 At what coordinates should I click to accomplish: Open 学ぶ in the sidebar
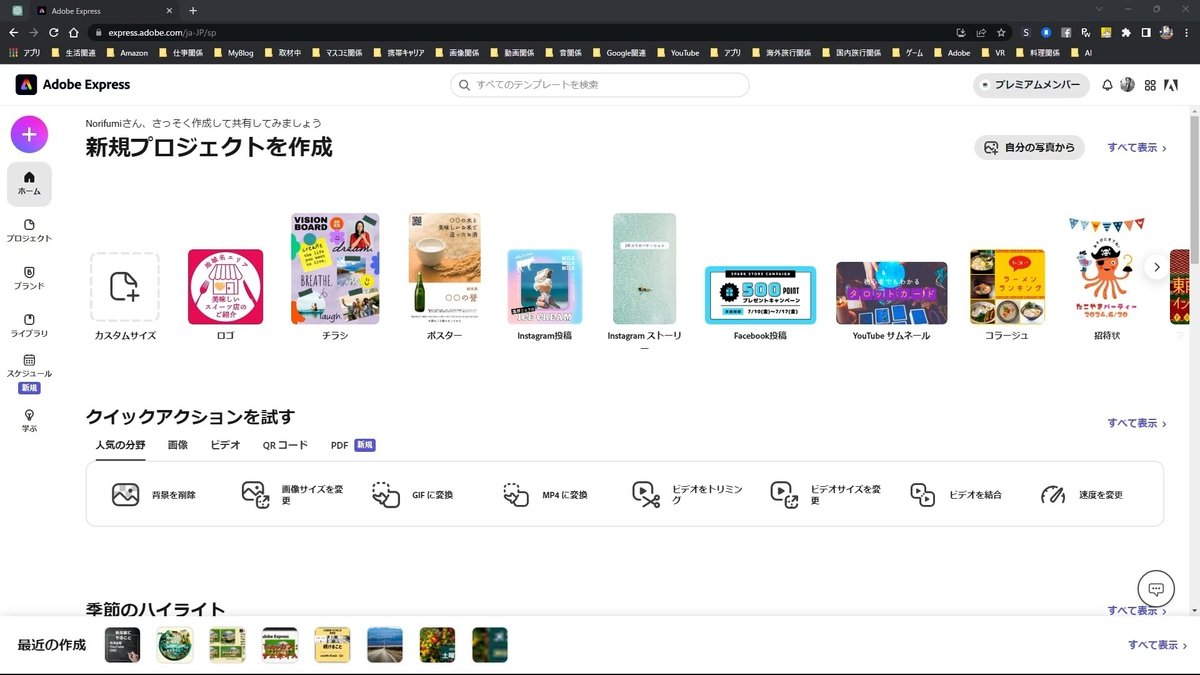[29, 420]
